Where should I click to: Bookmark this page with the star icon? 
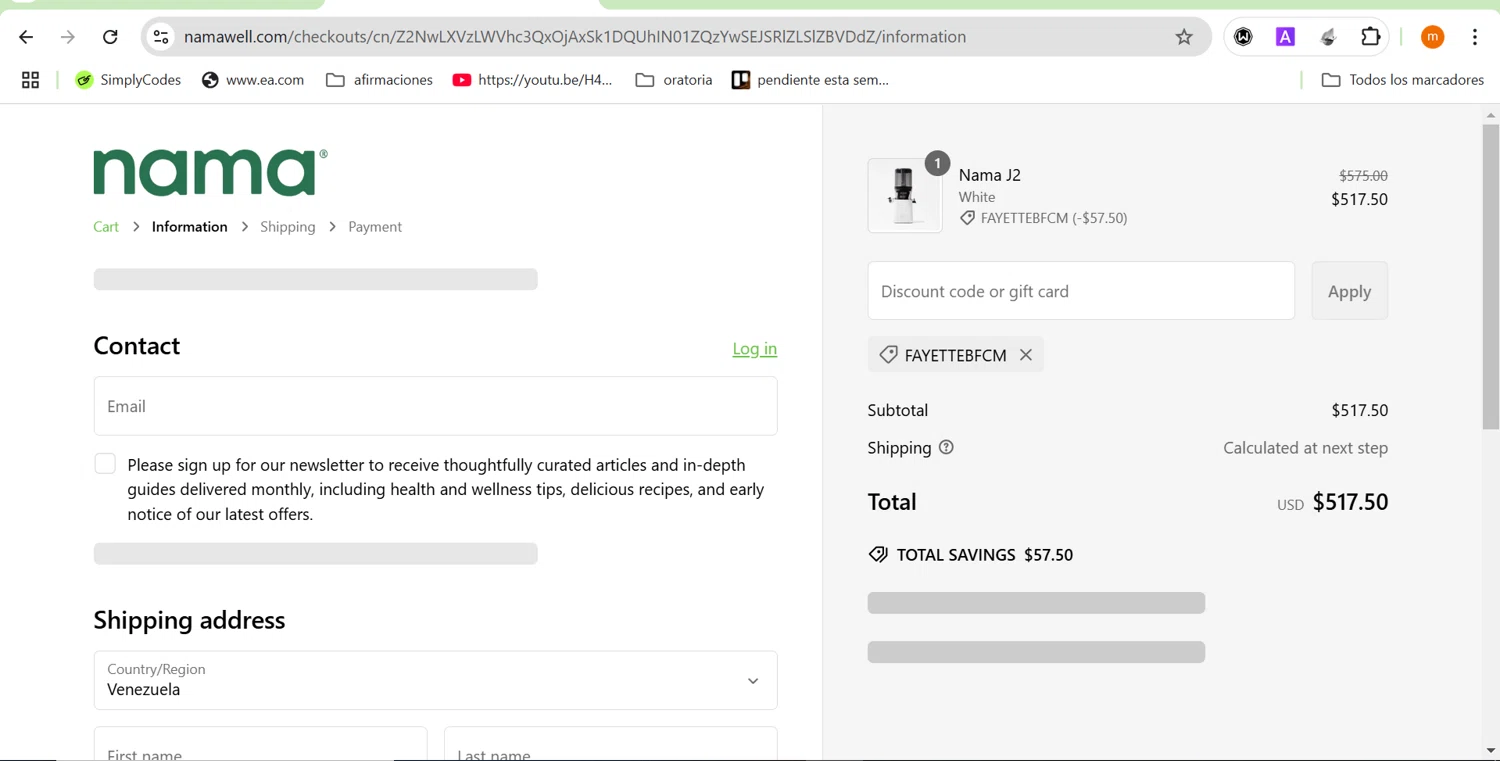(1184, 37)
